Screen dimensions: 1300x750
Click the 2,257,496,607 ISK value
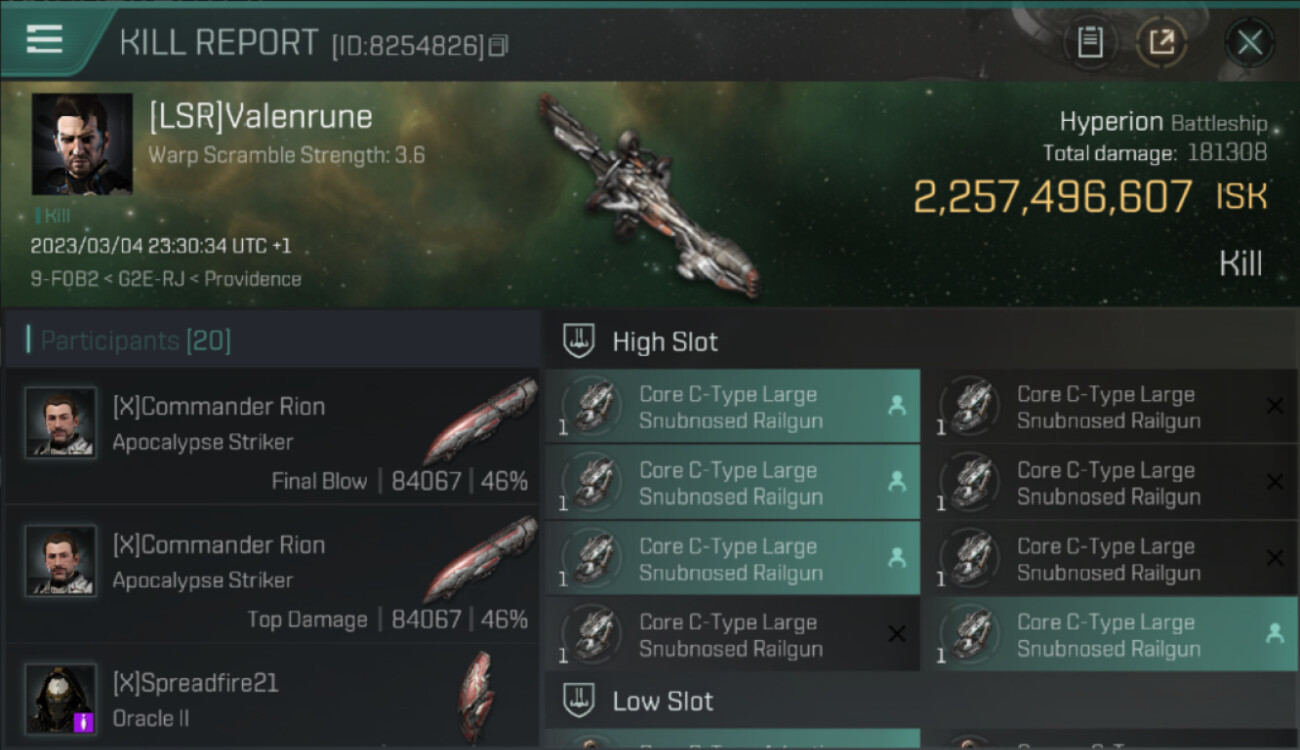pos(1052,197)
